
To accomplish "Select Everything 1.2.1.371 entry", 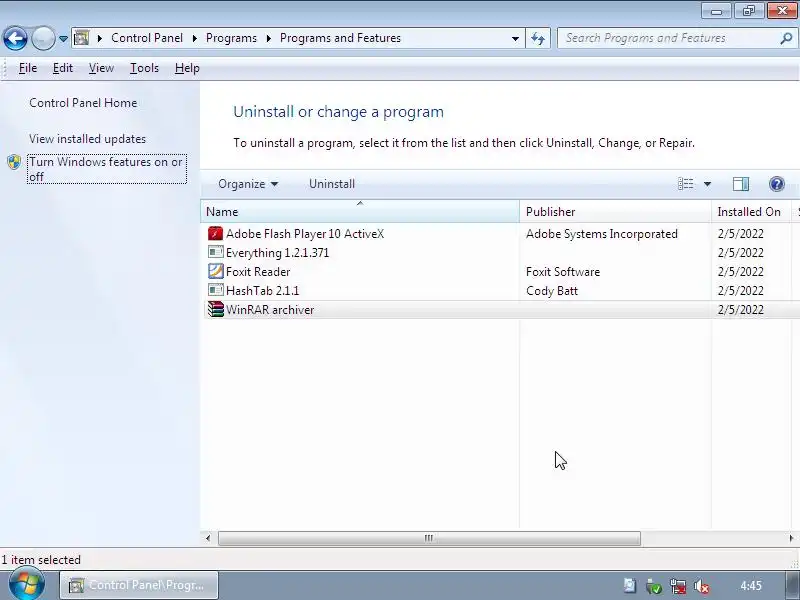I will tap(278, 253).
